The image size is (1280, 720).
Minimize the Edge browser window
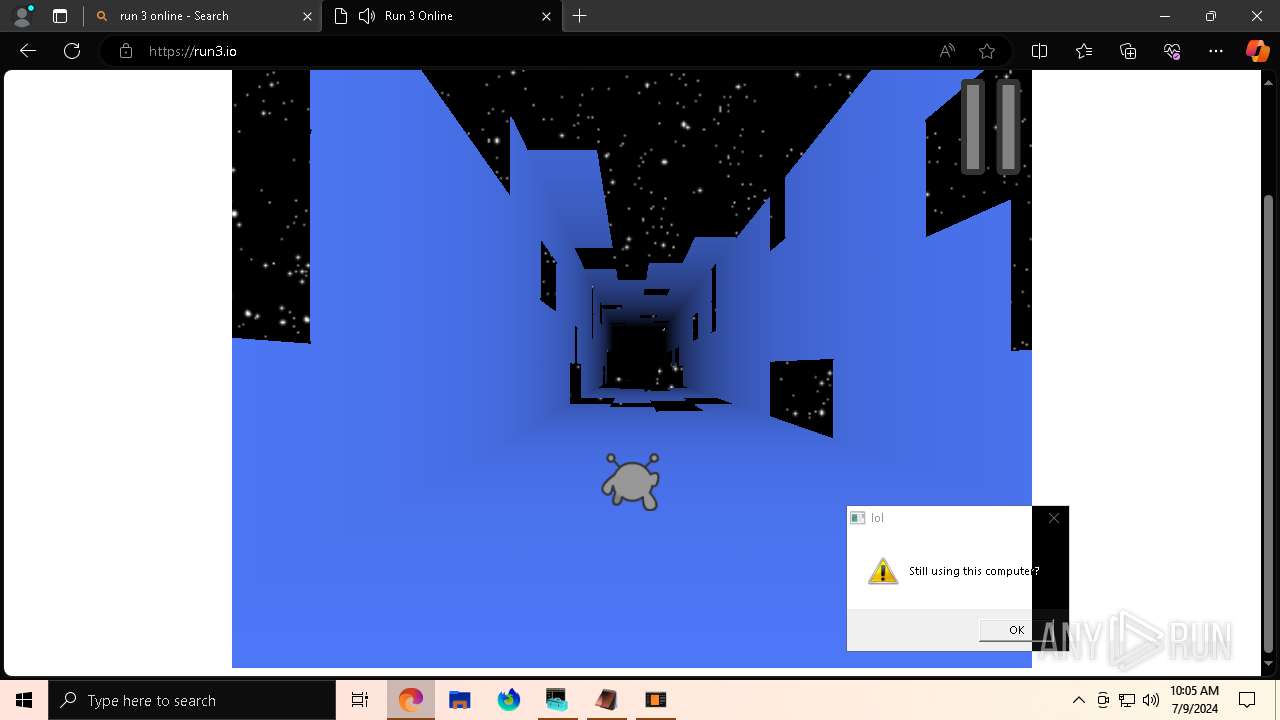click(1165, 16)
